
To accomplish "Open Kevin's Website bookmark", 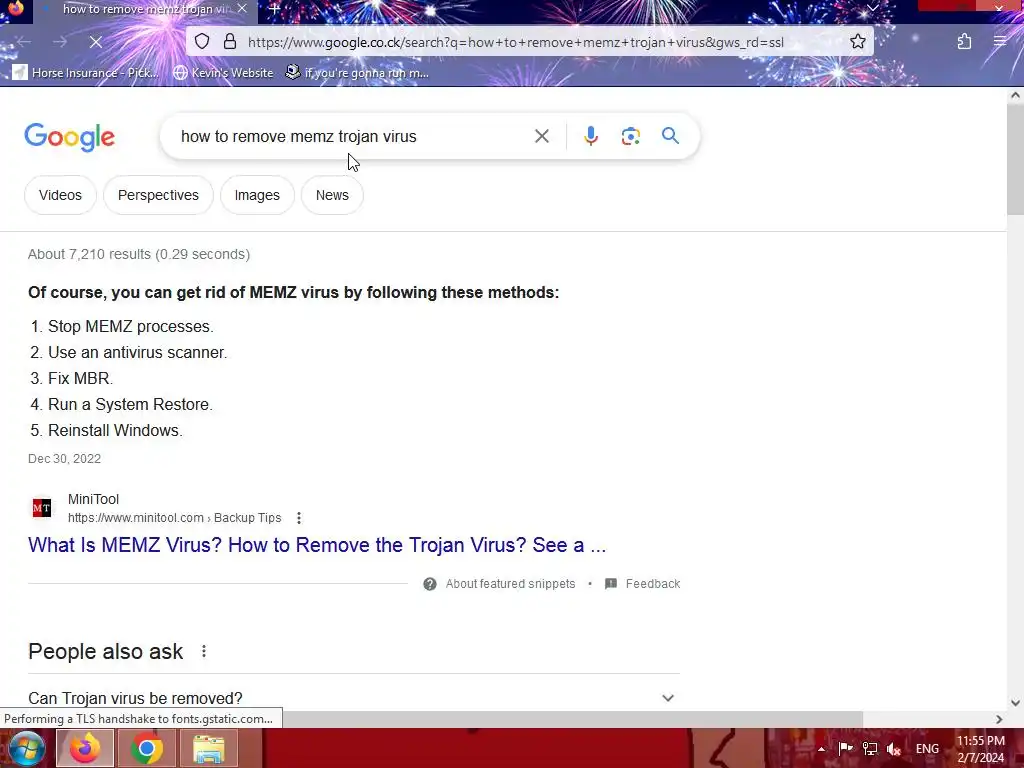I will tap(223, 72).
